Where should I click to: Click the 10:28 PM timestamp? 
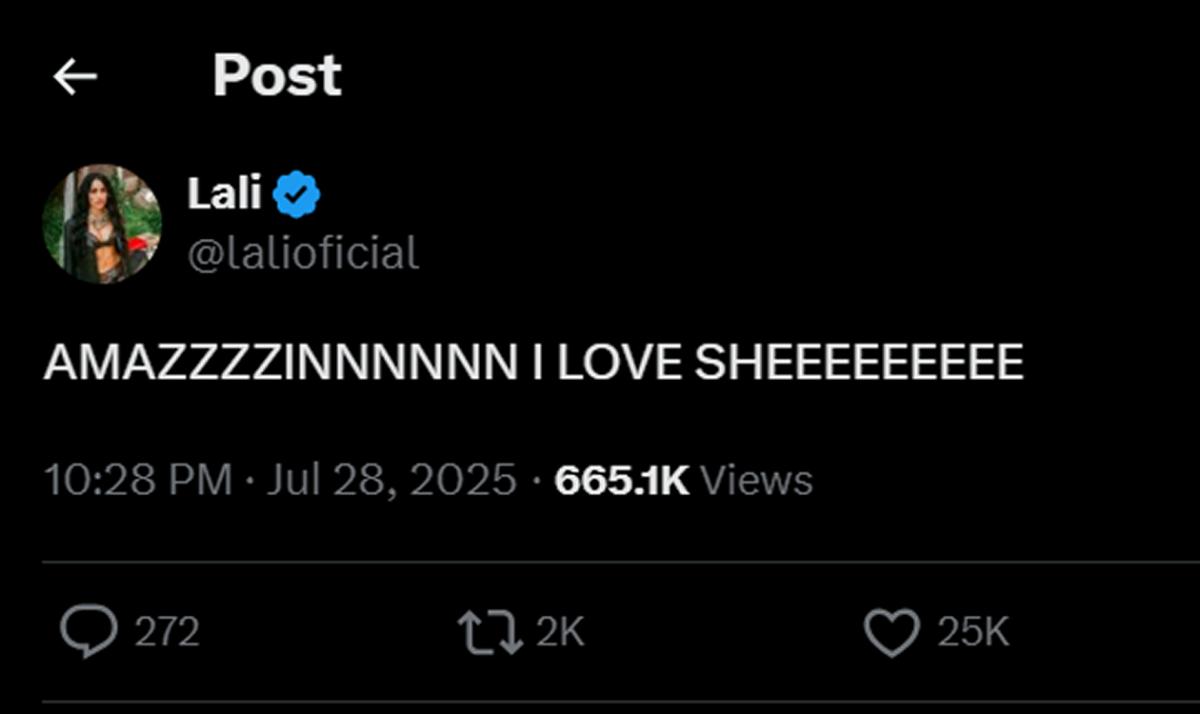(139, 480)
